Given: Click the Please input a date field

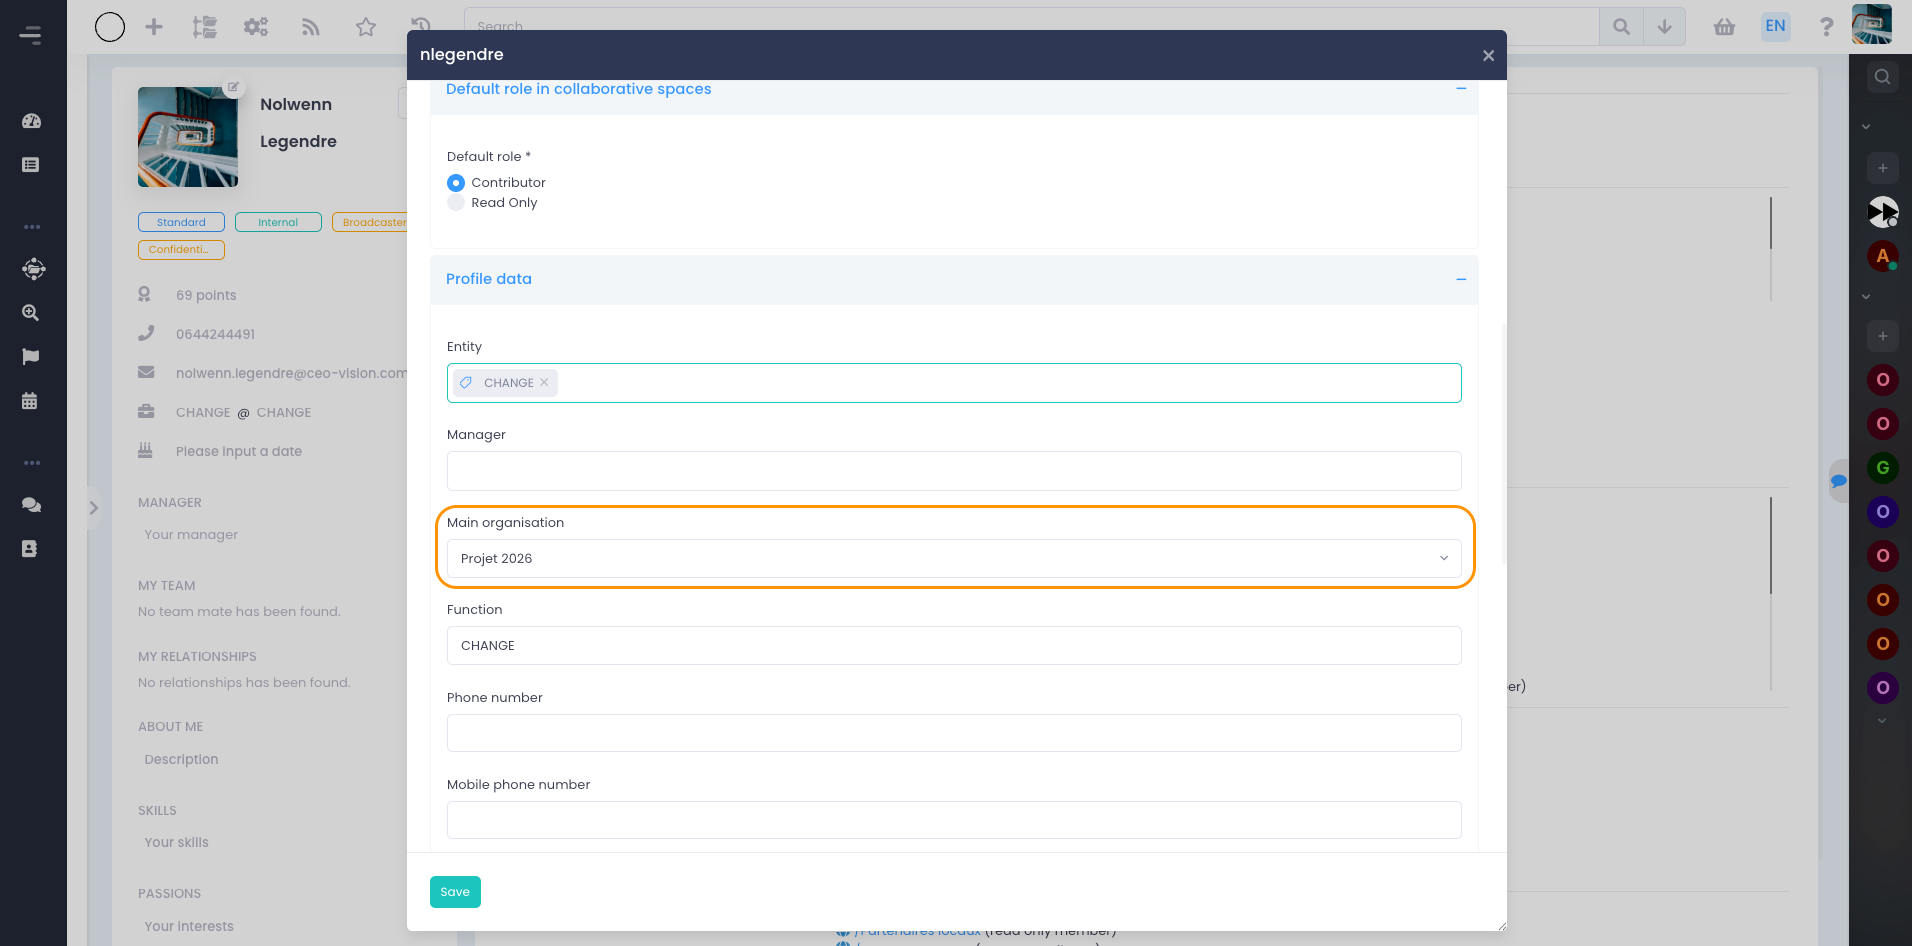Looking at the screenshot, I should click(x=239, y=451).
